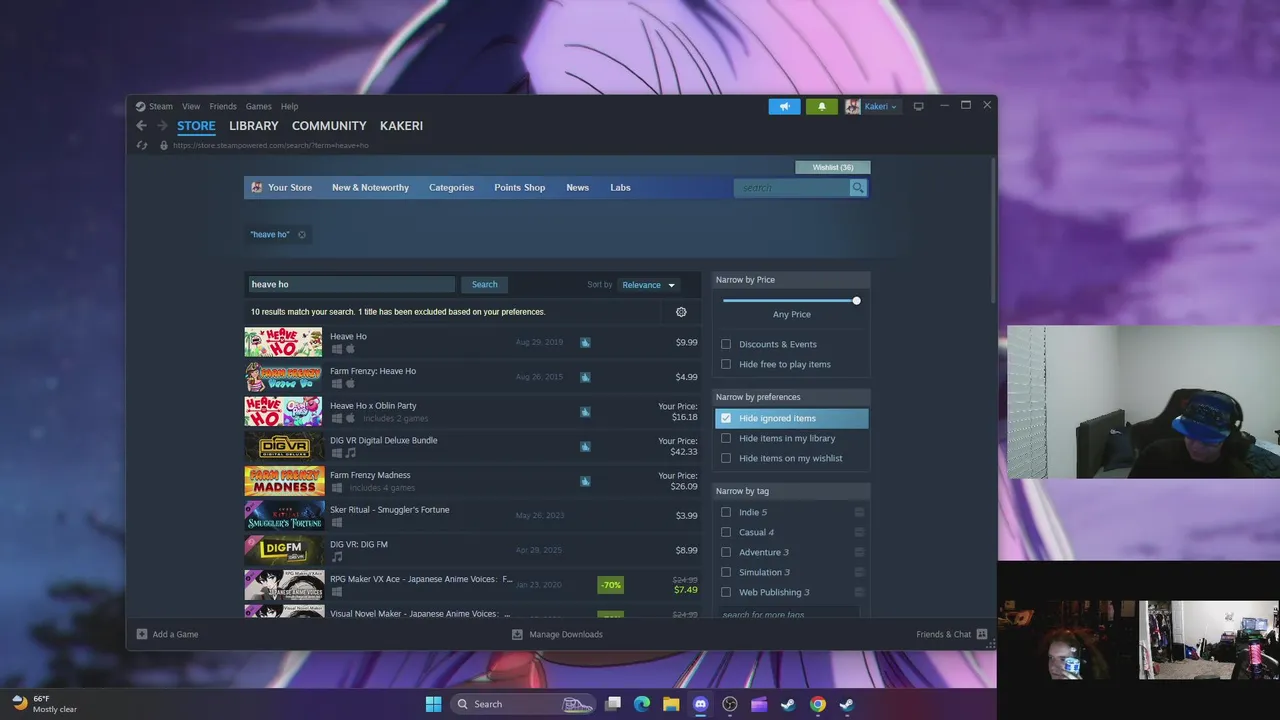Click the store search magnifier icon

858,188
